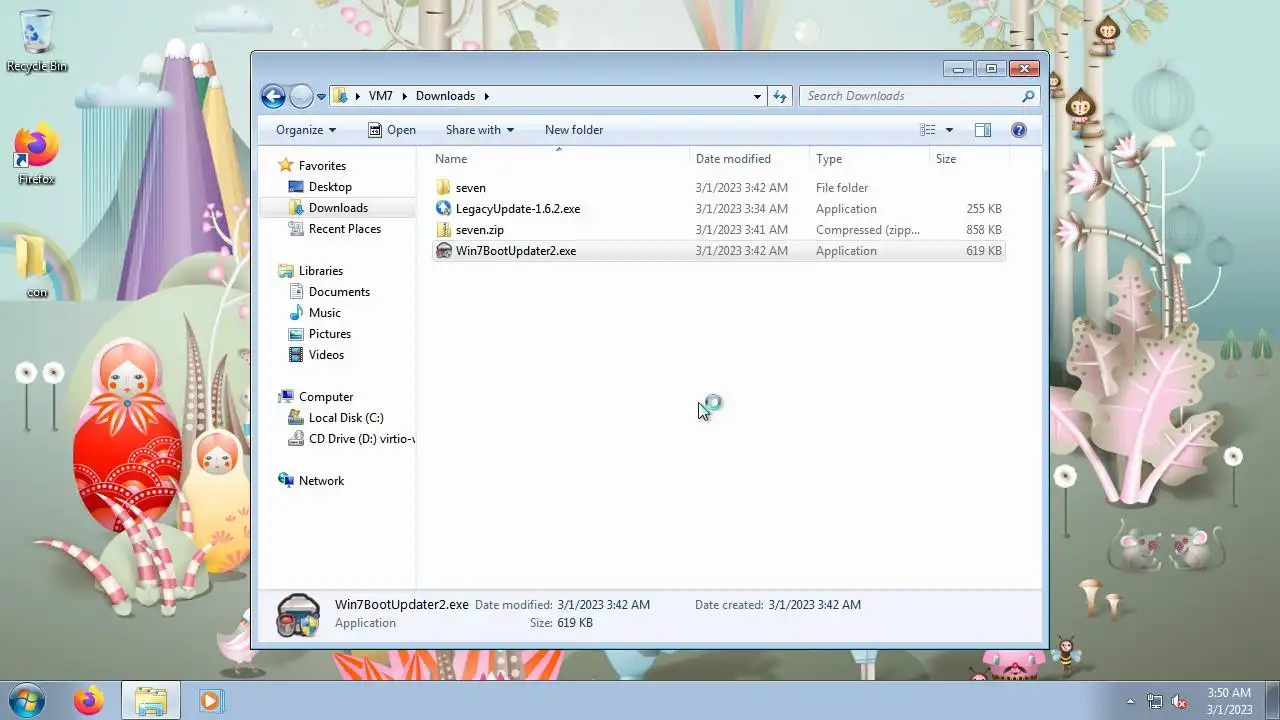Click the network tray icon
Viewport: 1280px width, 720px height.
point(1155,701)
